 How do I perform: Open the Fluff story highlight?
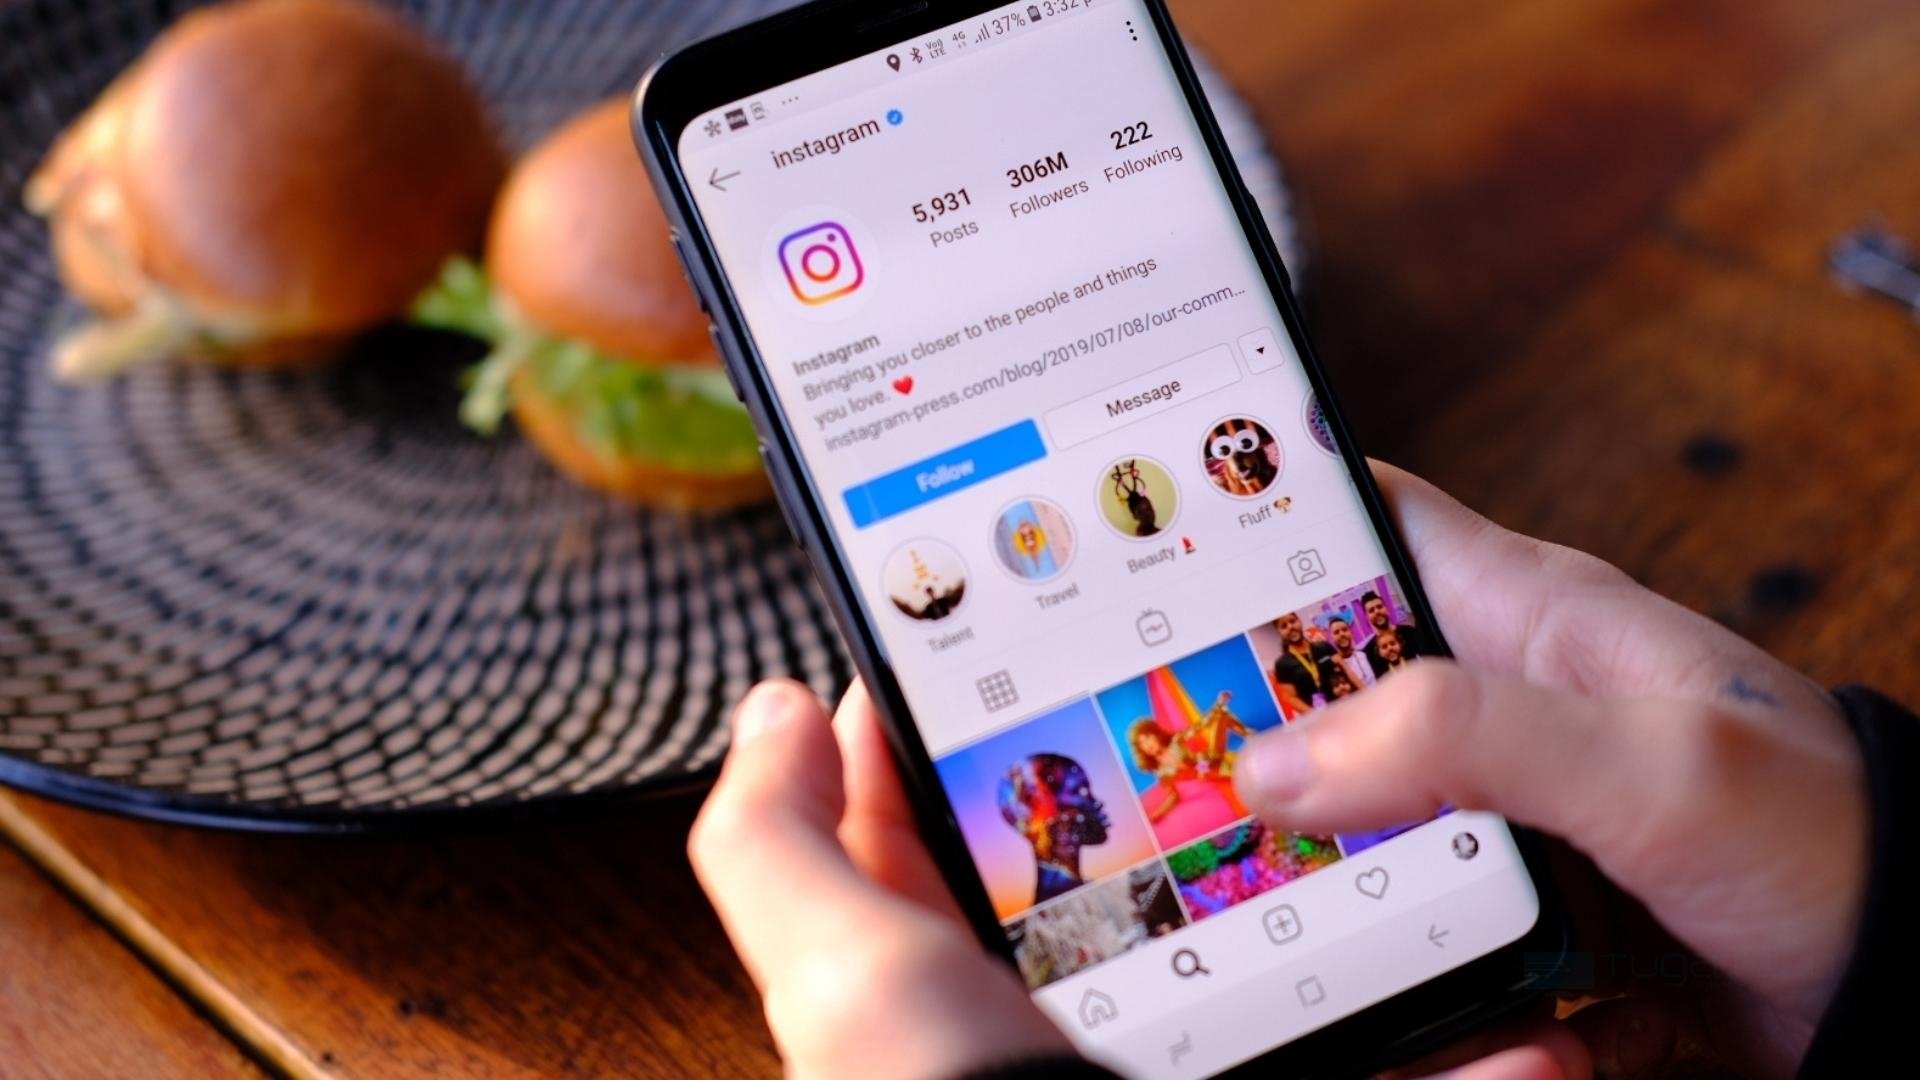pos(1246,468)
